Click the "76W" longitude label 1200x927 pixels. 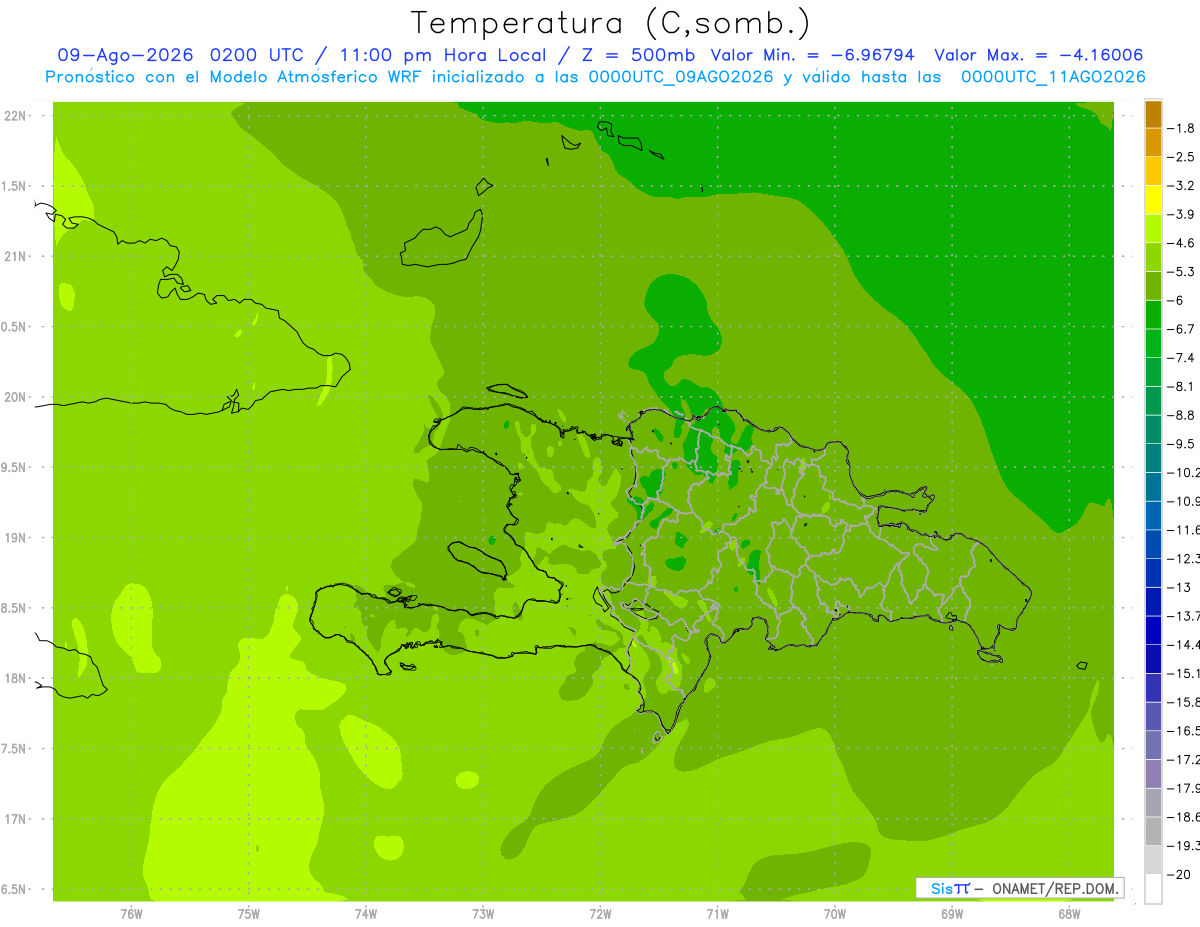[131, 913]
